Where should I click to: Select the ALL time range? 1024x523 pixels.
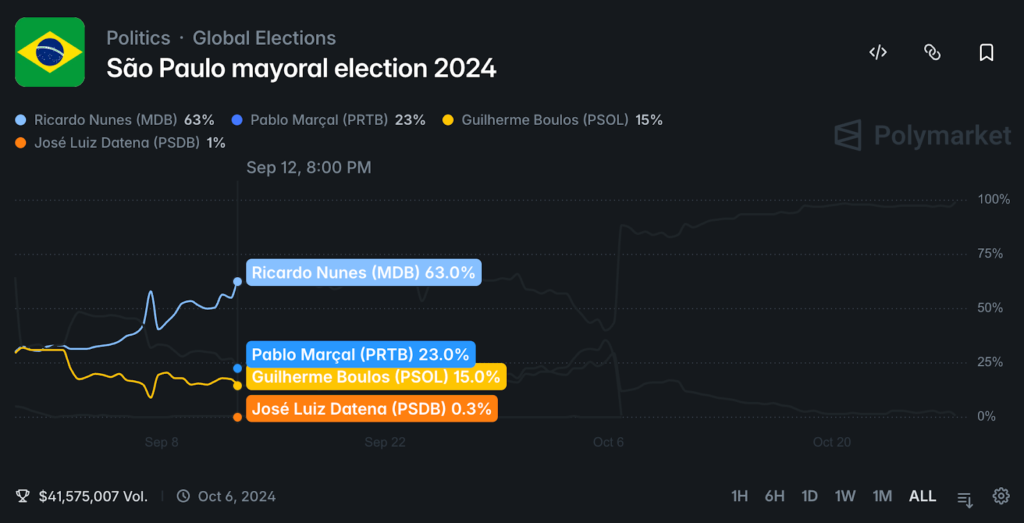click(922, 496)
